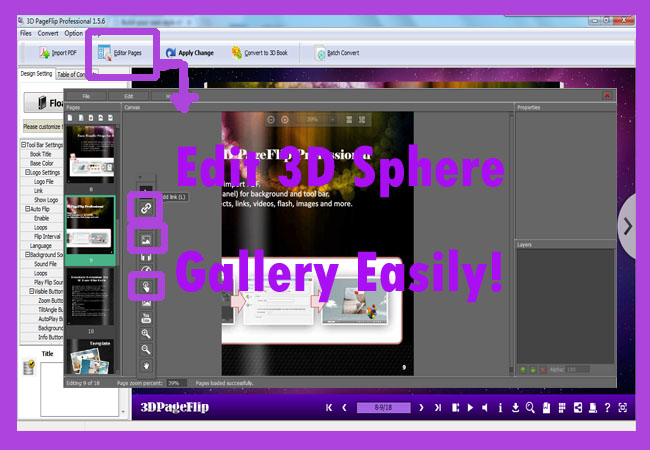Collapse the Visible Button tree node

coord(32,291)
